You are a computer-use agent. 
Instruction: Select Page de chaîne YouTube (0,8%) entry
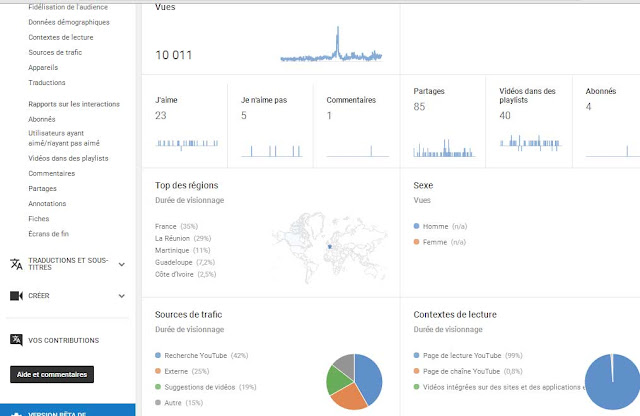pyautogui.click(x=468, y=372)
